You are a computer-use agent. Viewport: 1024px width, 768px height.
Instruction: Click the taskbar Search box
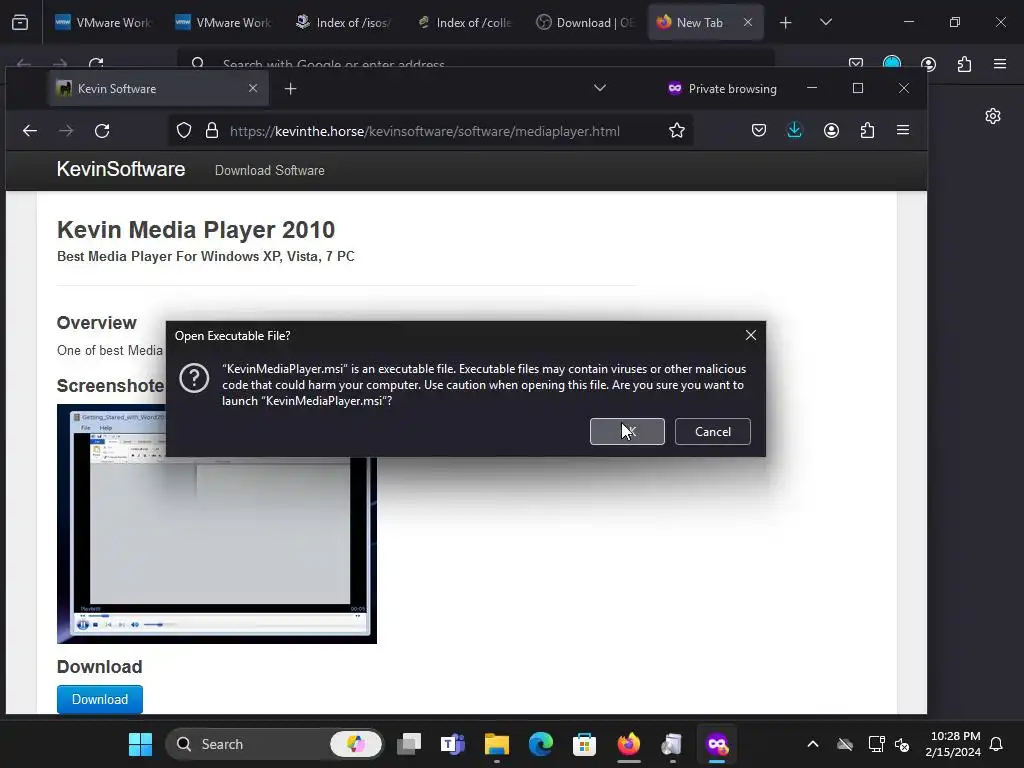274,744
